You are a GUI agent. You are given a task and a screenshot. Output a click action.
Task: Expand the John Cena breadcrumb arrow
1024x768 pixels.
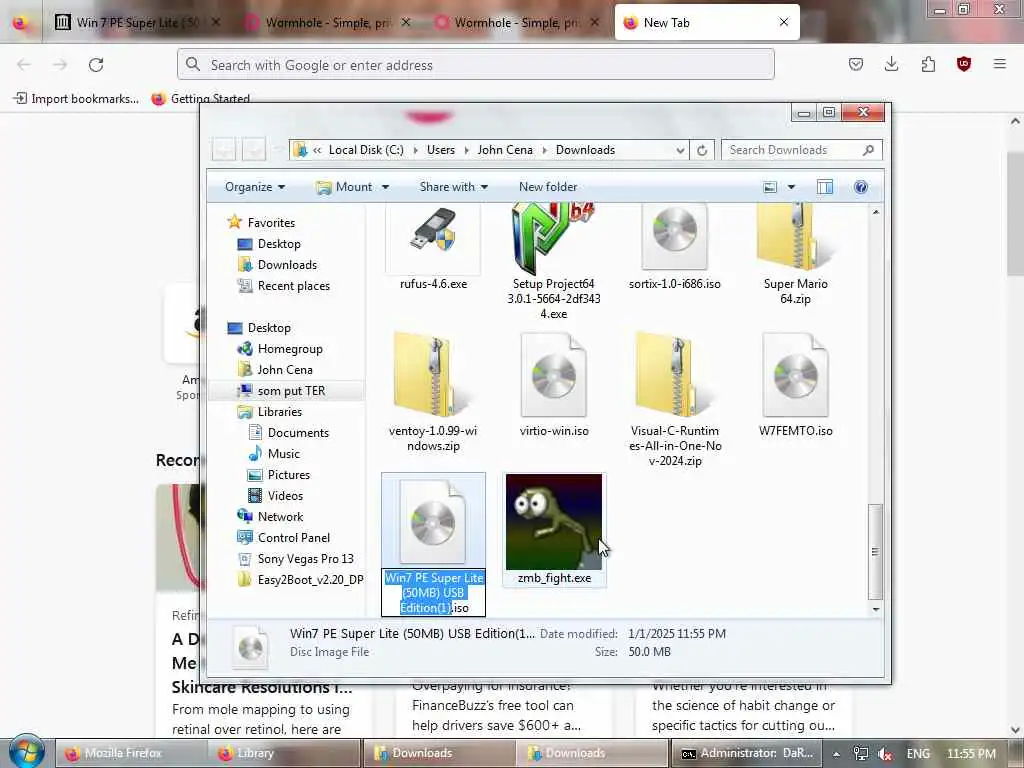544,150
